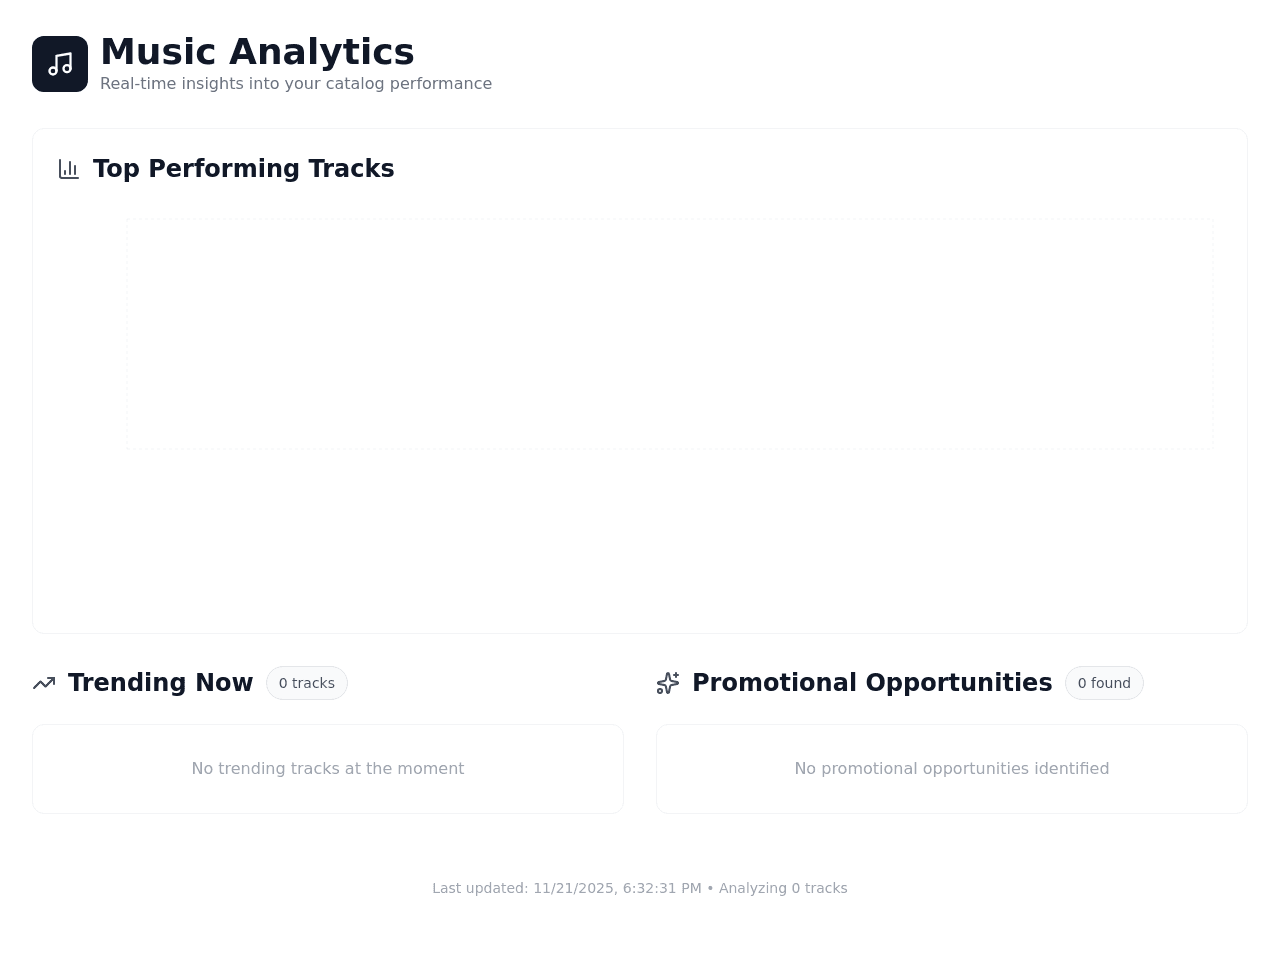Open the Trending Now section heading
The width and height of the screenshot is (1280, 960).
tap(160, 683)
